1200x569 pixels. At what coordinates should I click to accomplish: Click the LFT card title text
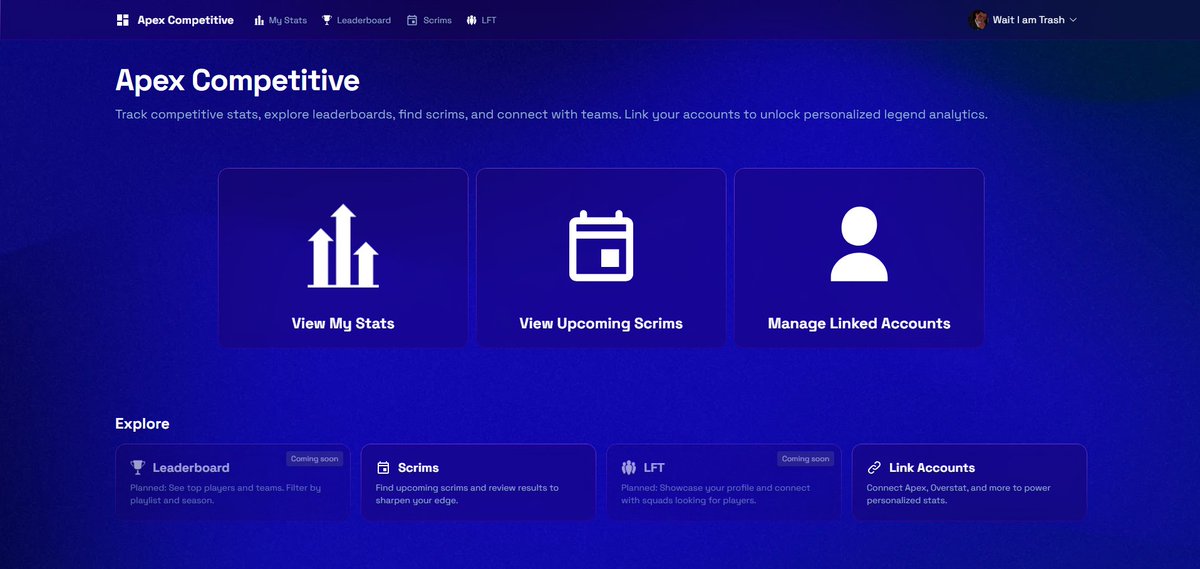(654, 467)
